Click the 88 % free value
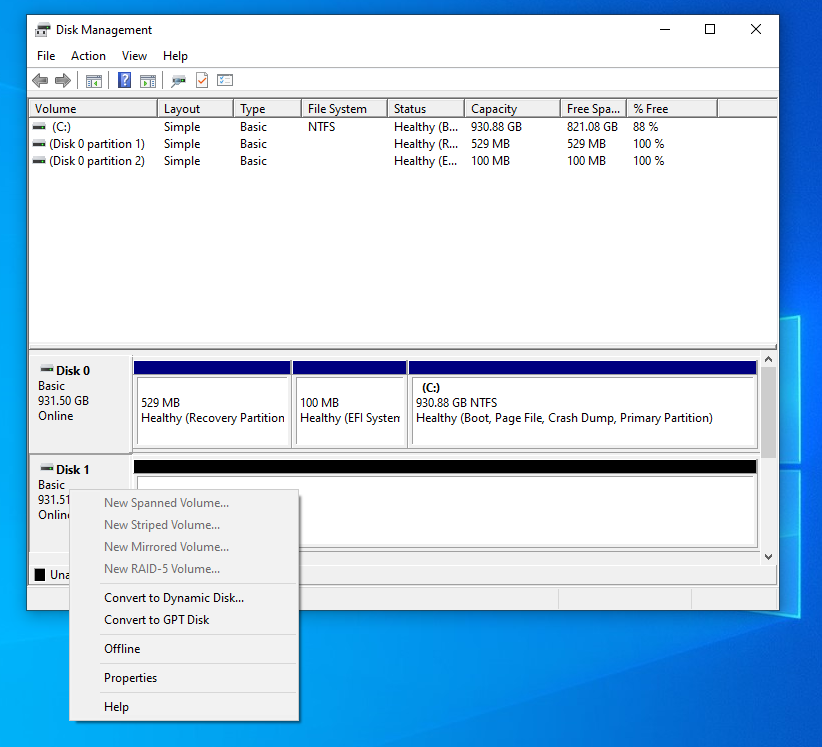The width and height of the screenshot is (822, 747). 645,127
